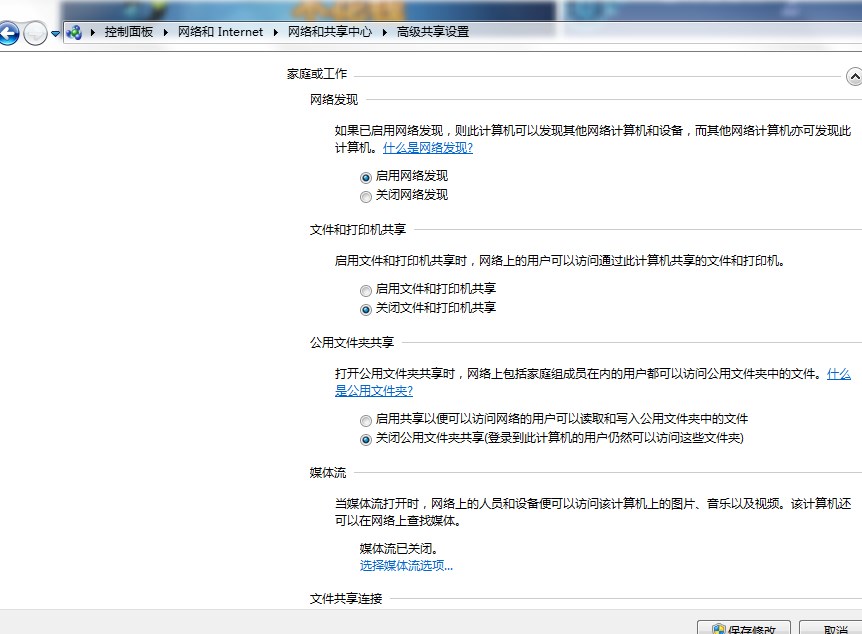The image size is (862, 634).
Task: Click the 媒体流已关闭。 status text
Action: [x=399, y=549]
